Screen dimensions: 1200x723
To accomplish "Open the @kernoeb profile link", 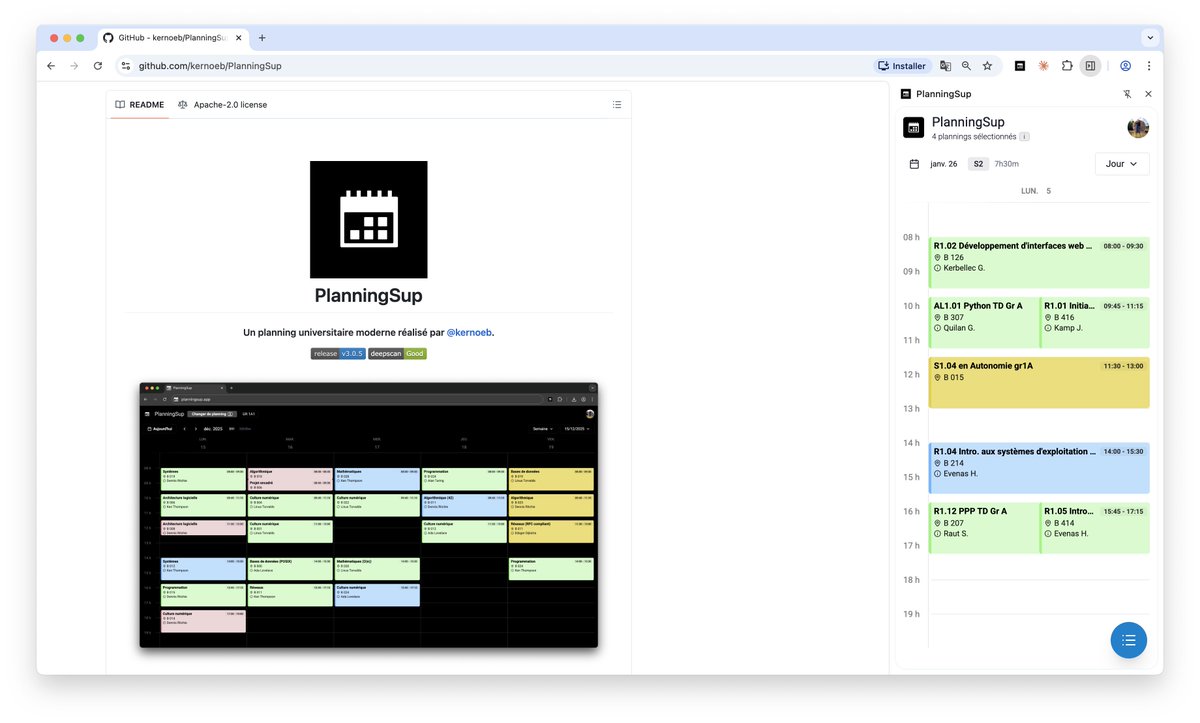I will pyautogui.click(x=469, y=332).
